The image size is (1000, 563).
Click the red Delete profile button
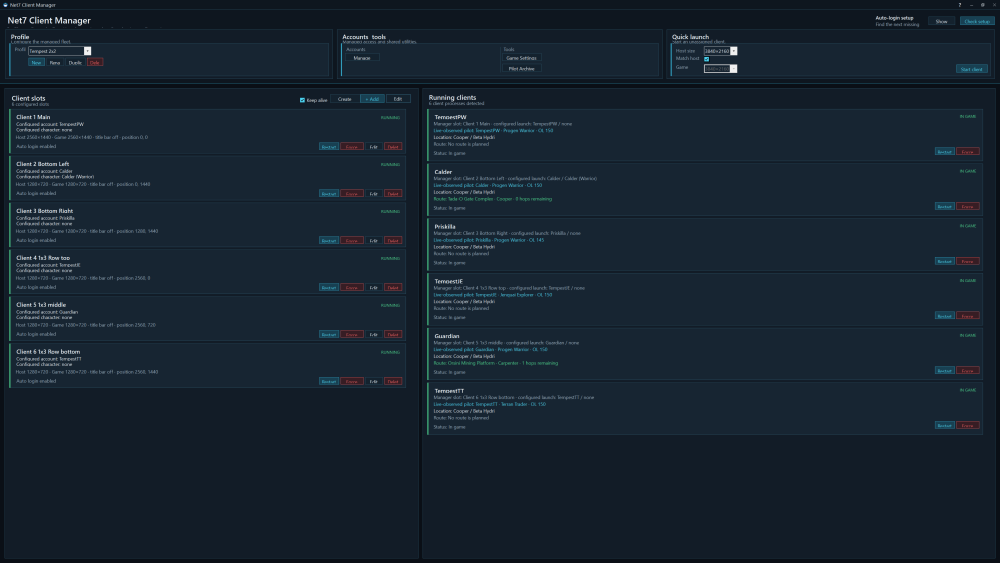[95, 62]
